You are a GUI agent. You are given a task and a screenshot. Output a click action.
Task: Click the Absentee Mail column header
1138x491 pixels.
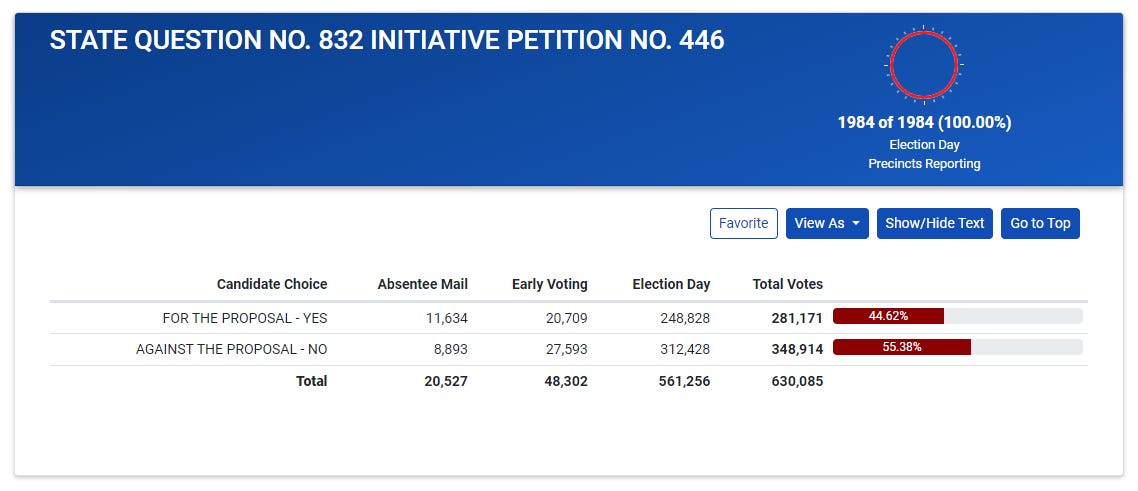[422, 284]
